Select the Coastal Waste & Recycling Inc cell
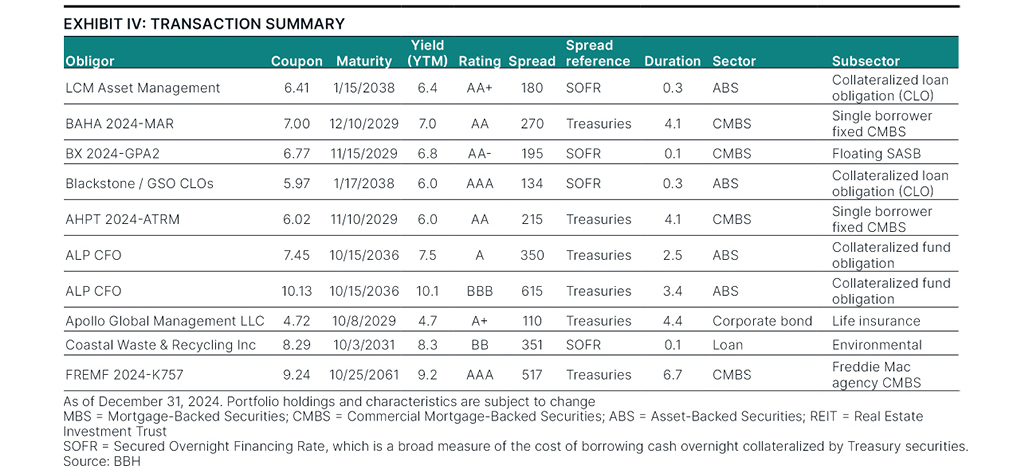Viewport: 1024px width, 476px height. [161, 345]
